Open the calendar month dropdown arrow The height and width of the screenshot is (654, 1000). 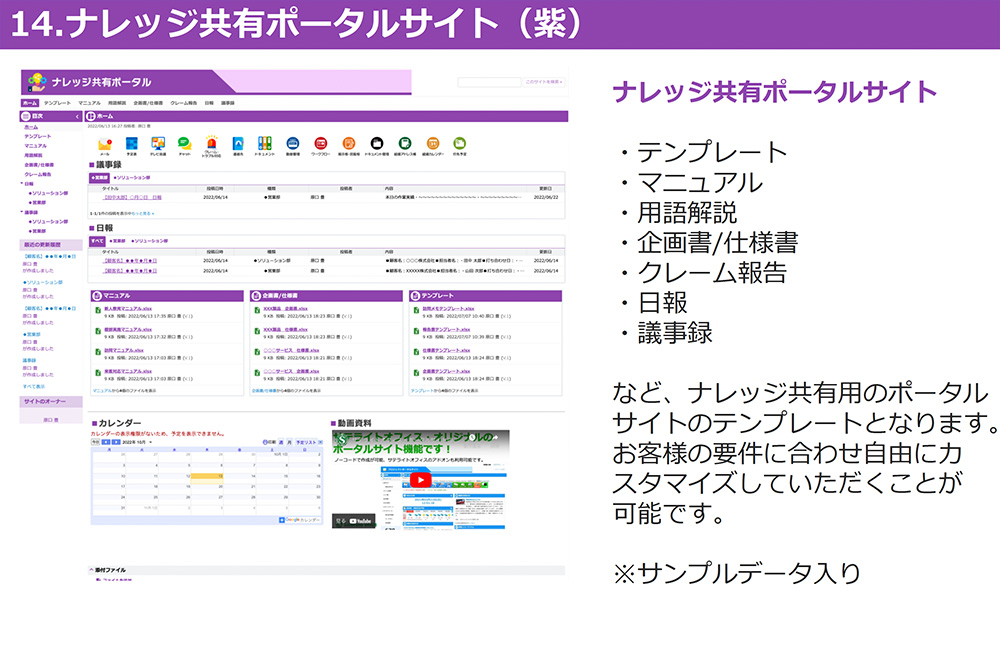[151, 442]
